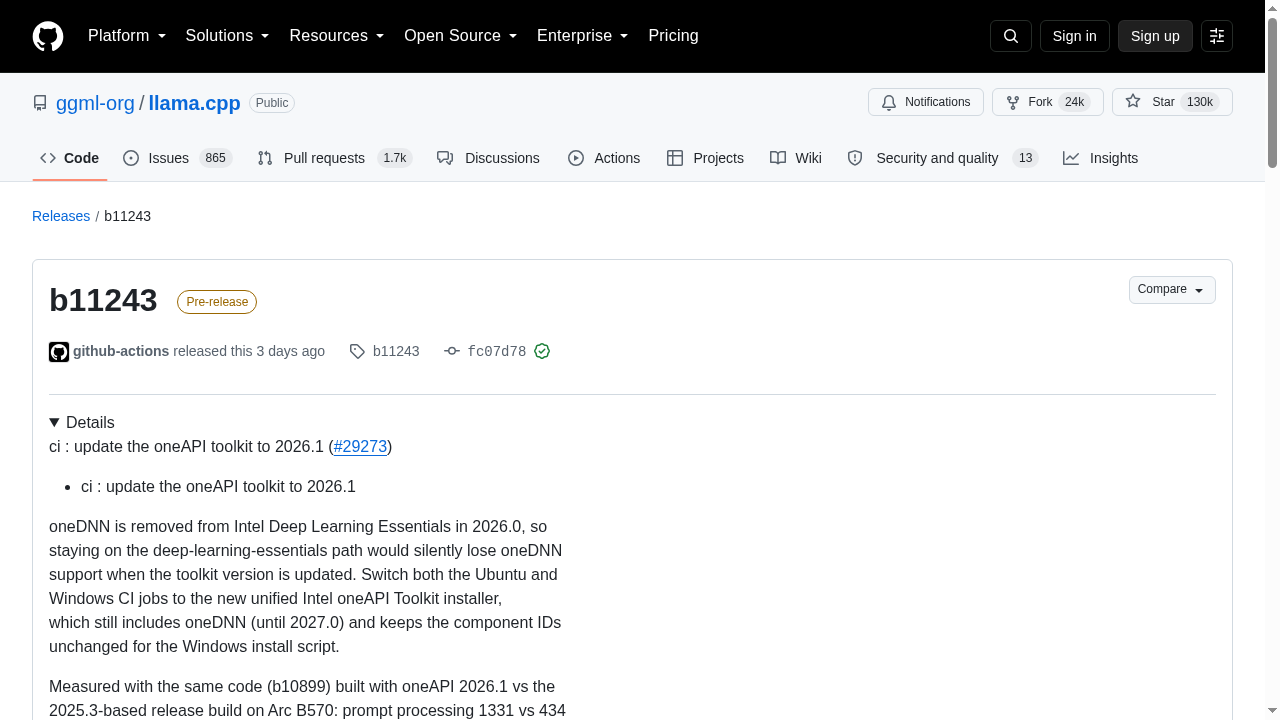Open the Compare dropdown
The height and width of the screenshot is (720, 1280).
click(1172, 290)
